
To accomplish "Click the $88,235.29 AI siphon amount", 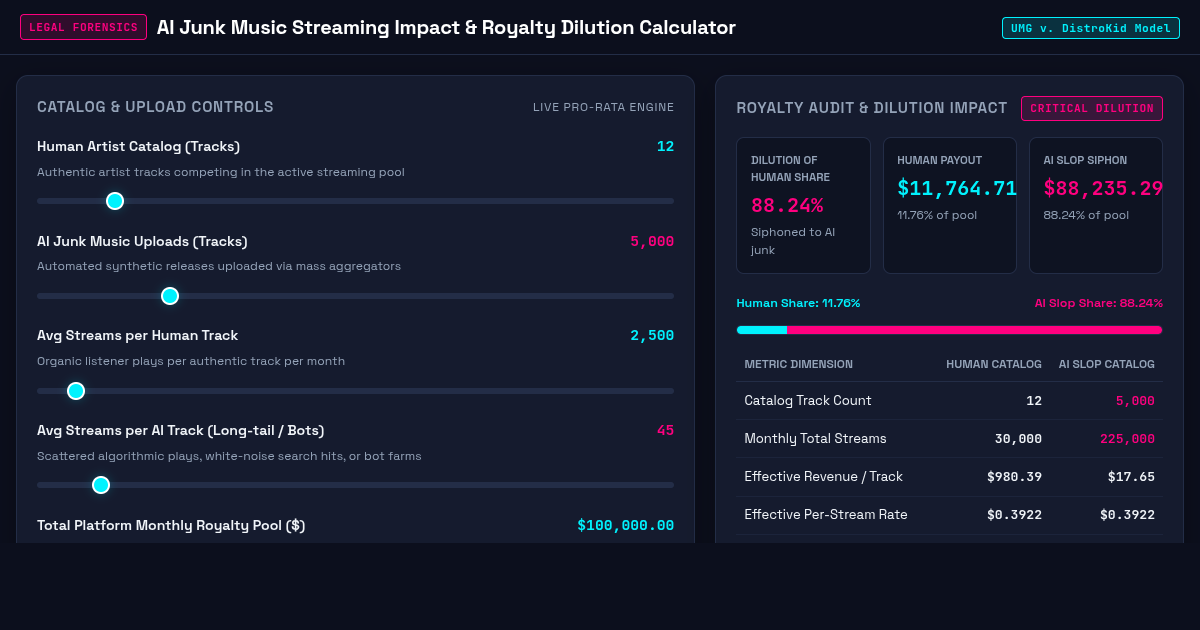I will [1103, 188].
